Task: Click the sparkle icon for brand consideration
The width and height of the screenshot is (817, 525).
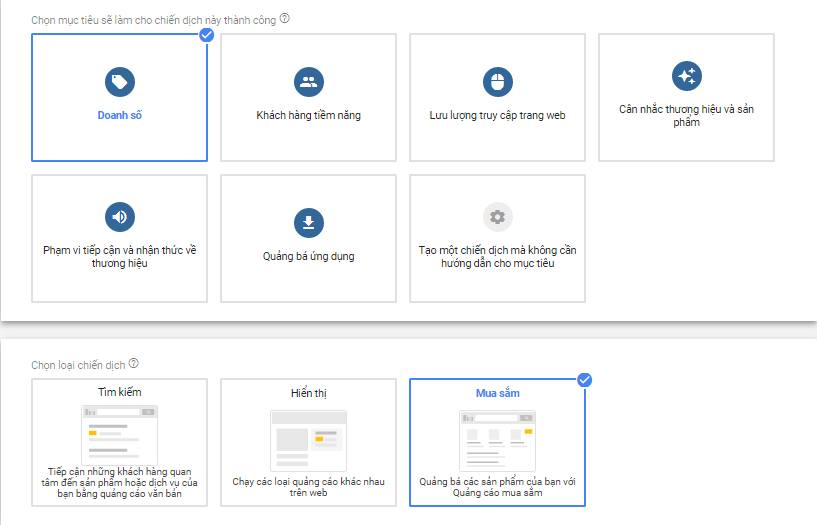Action: 686,76
